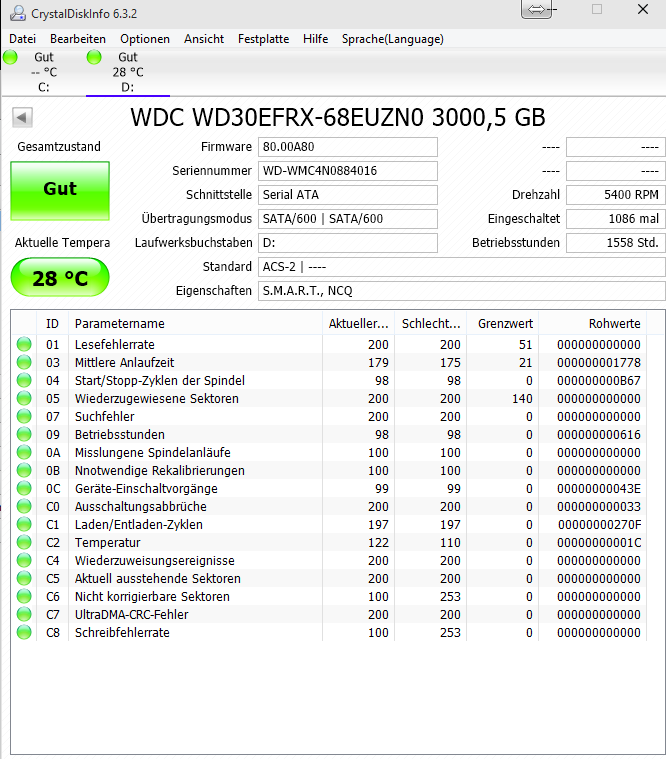Viewport: 666px width, 759px height.
Task: Click raw value 000000000B67
Action: [599, 380]
